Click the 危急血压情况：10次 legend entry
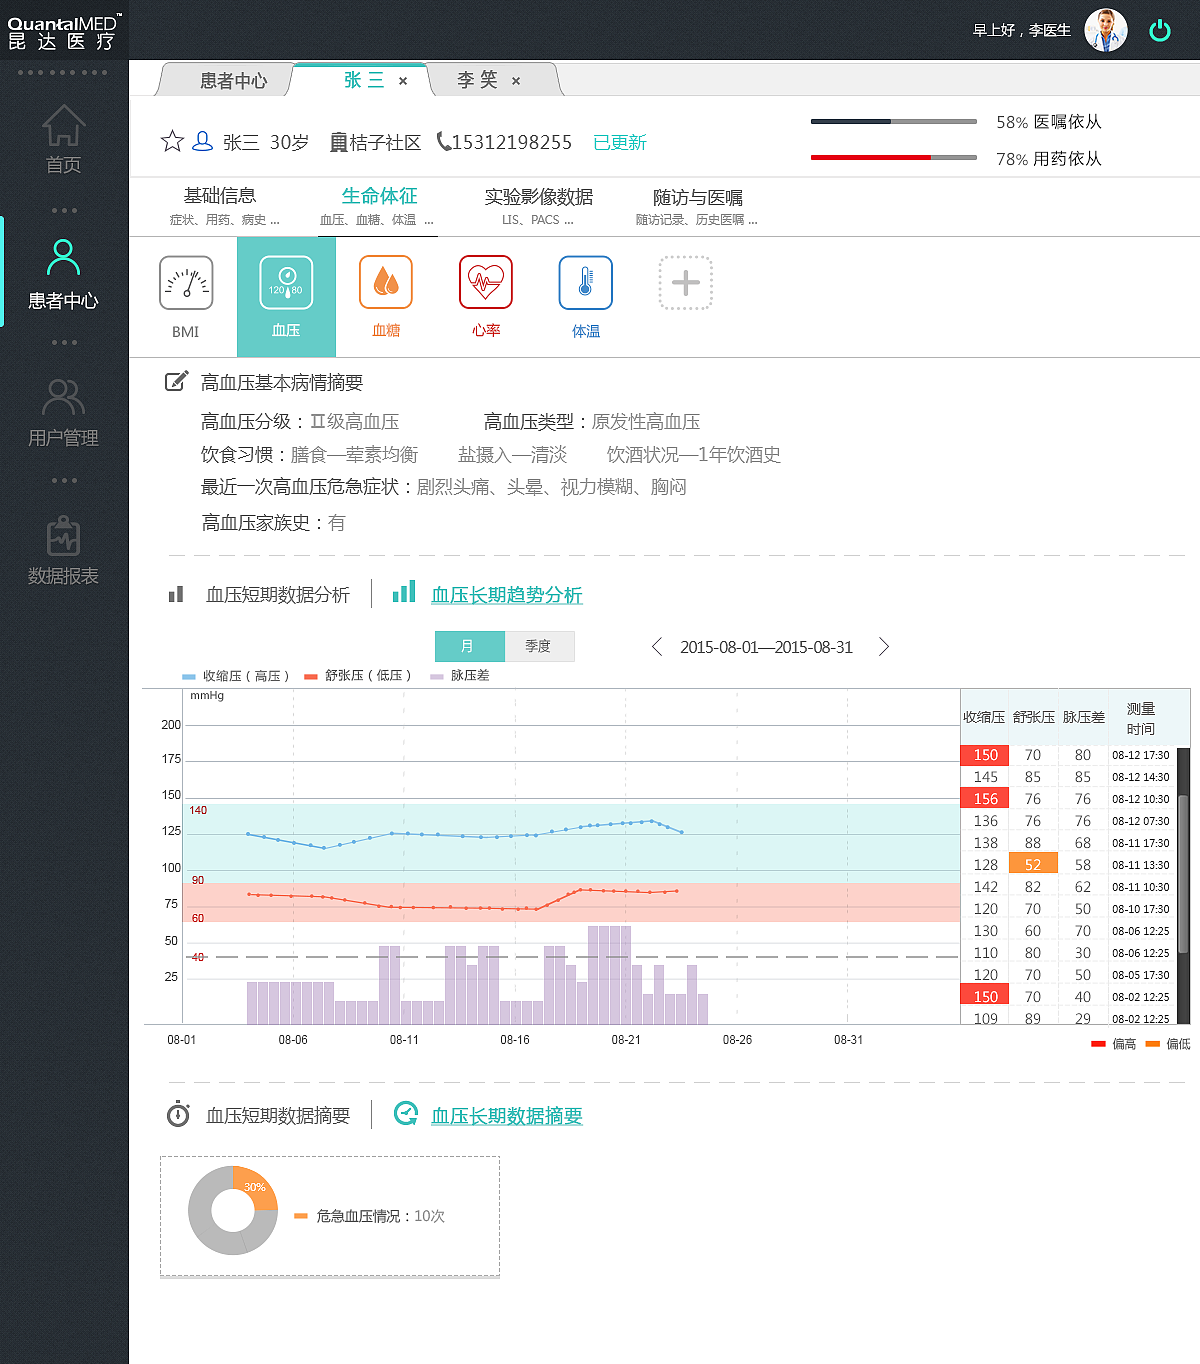The height and width of the screenshot is (1364, 1200). click(x=370, y=1216)
